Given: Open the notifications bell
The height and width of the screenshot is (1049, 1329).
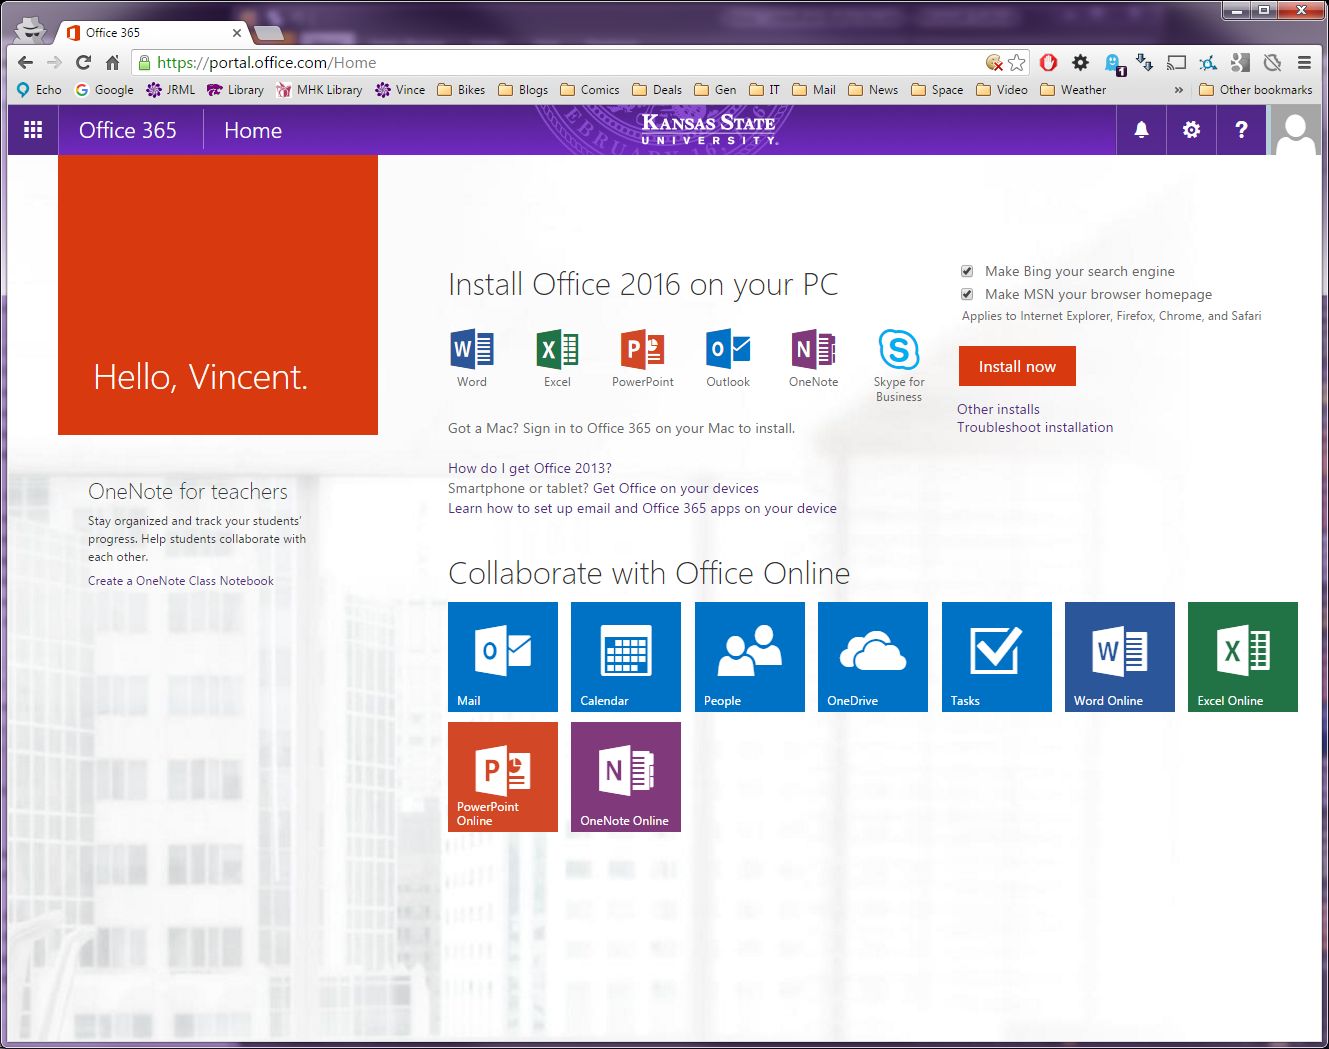Looking at the screenshot, I should click(x=1141, y=130).
